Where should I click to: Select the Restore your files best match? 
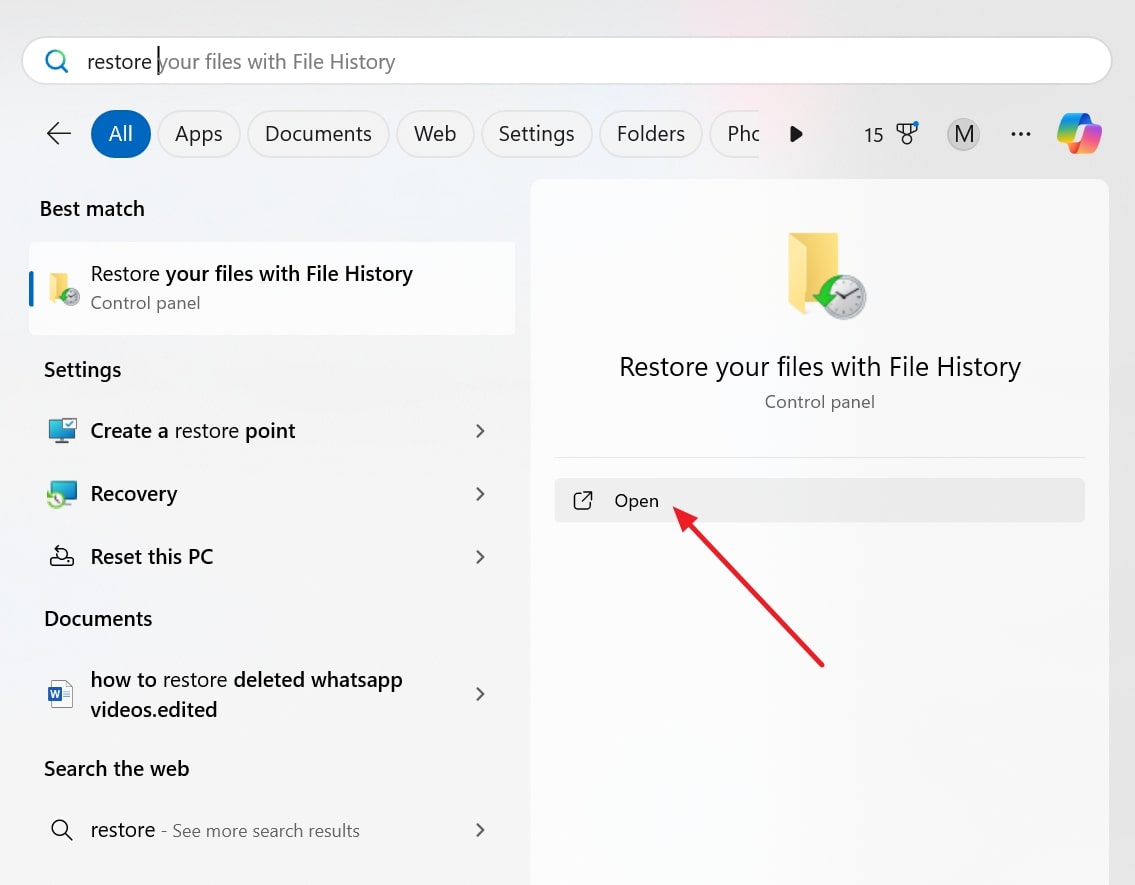(x=270, y=287)
